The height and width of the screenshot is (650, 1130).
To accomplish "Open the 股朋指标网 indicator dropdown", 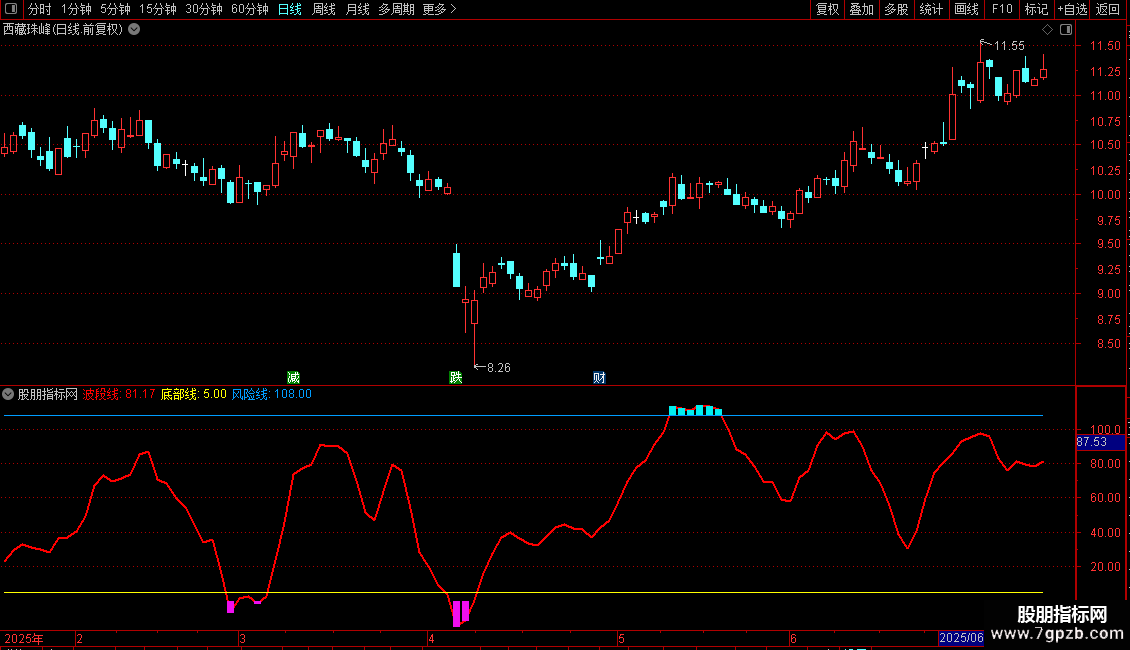I will [x=8, y=394].
